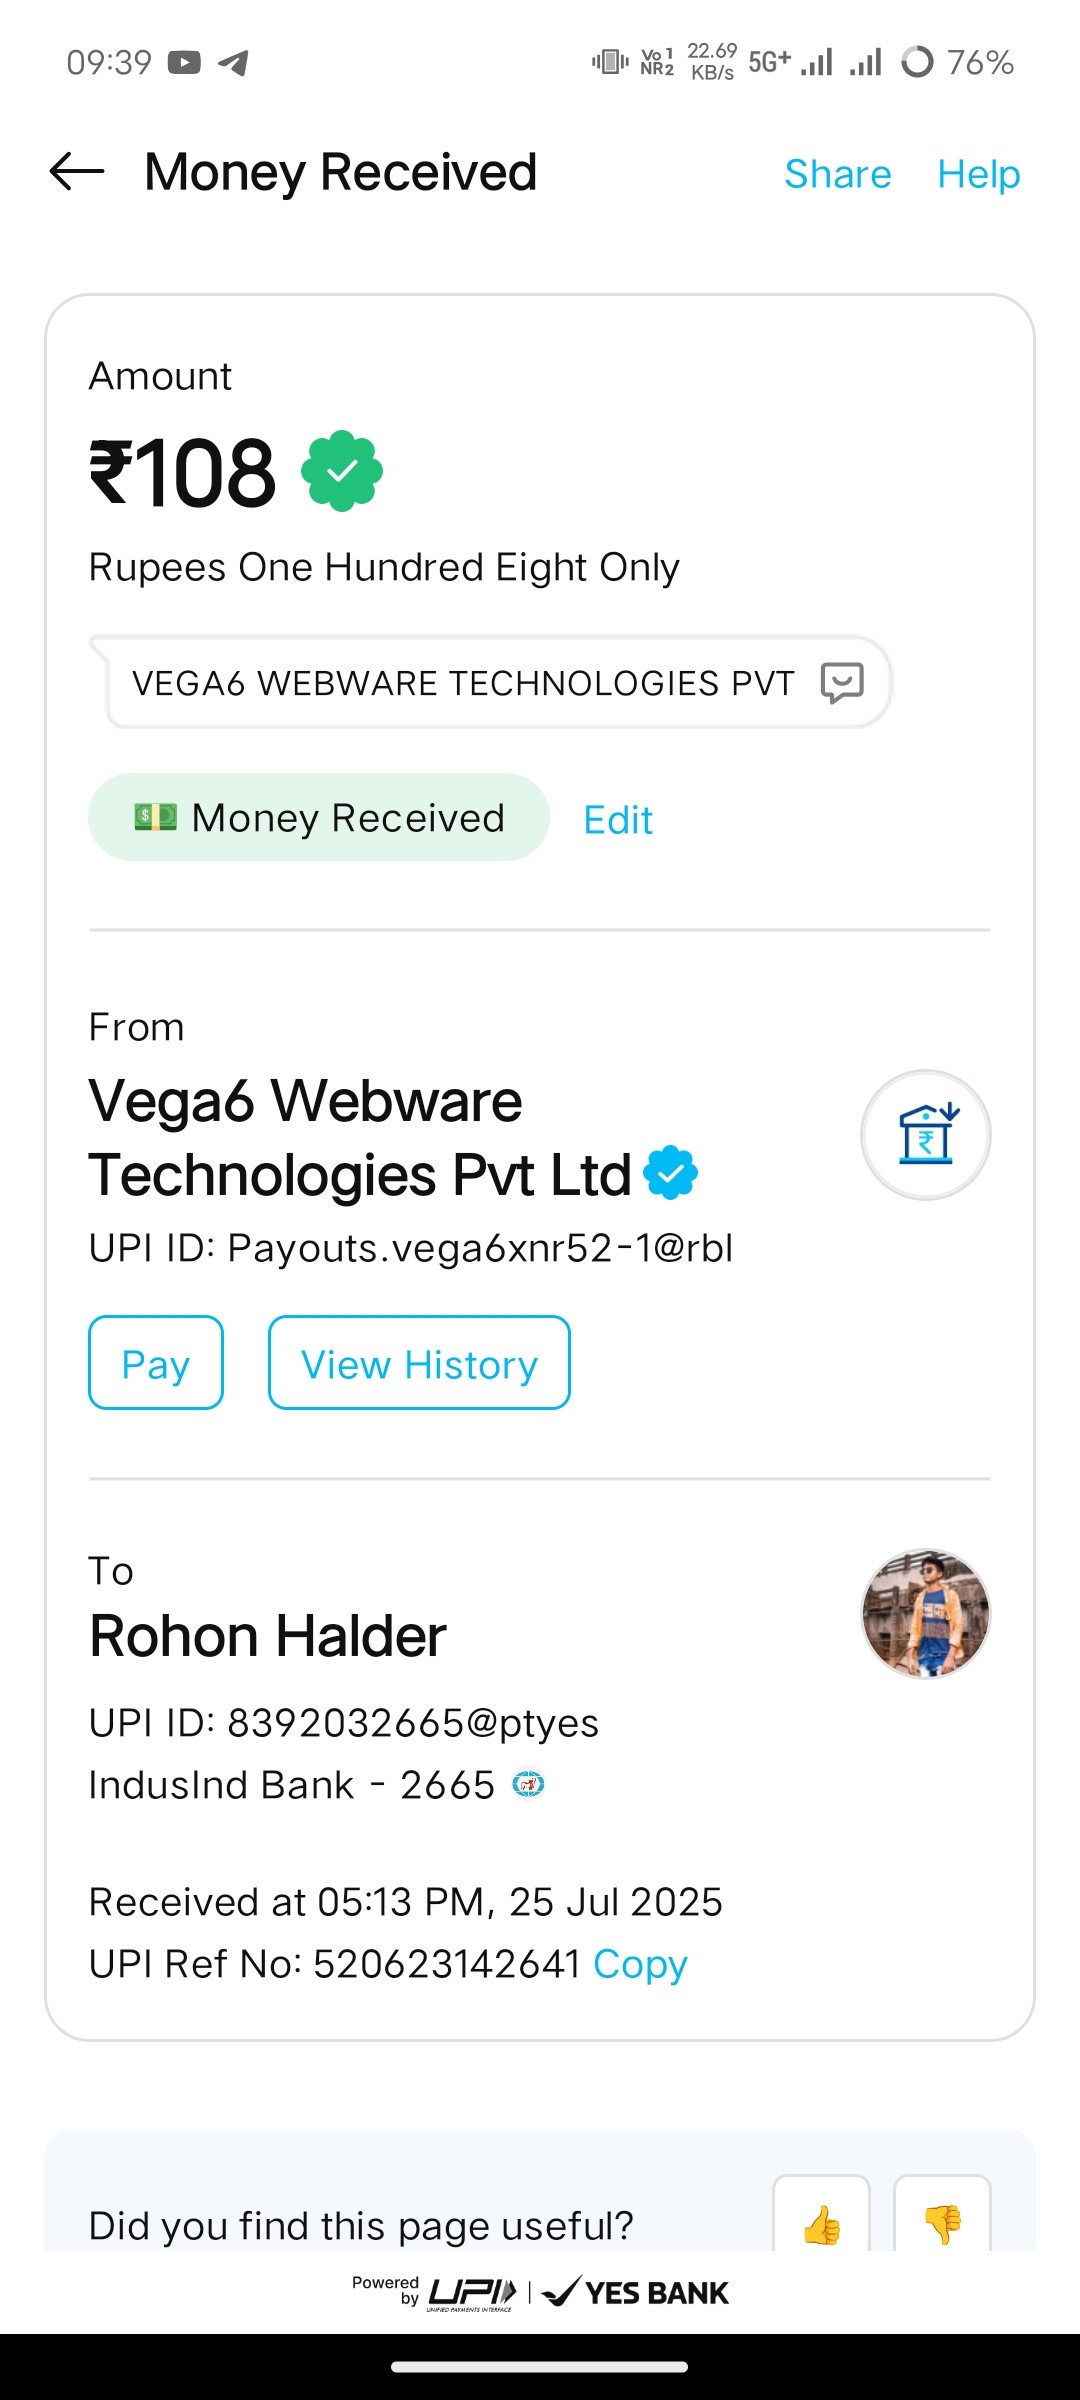Tap the thumbs up feedback icon
Viewport: 1080px width, 2400px height.
click(x=822, y=2224)
